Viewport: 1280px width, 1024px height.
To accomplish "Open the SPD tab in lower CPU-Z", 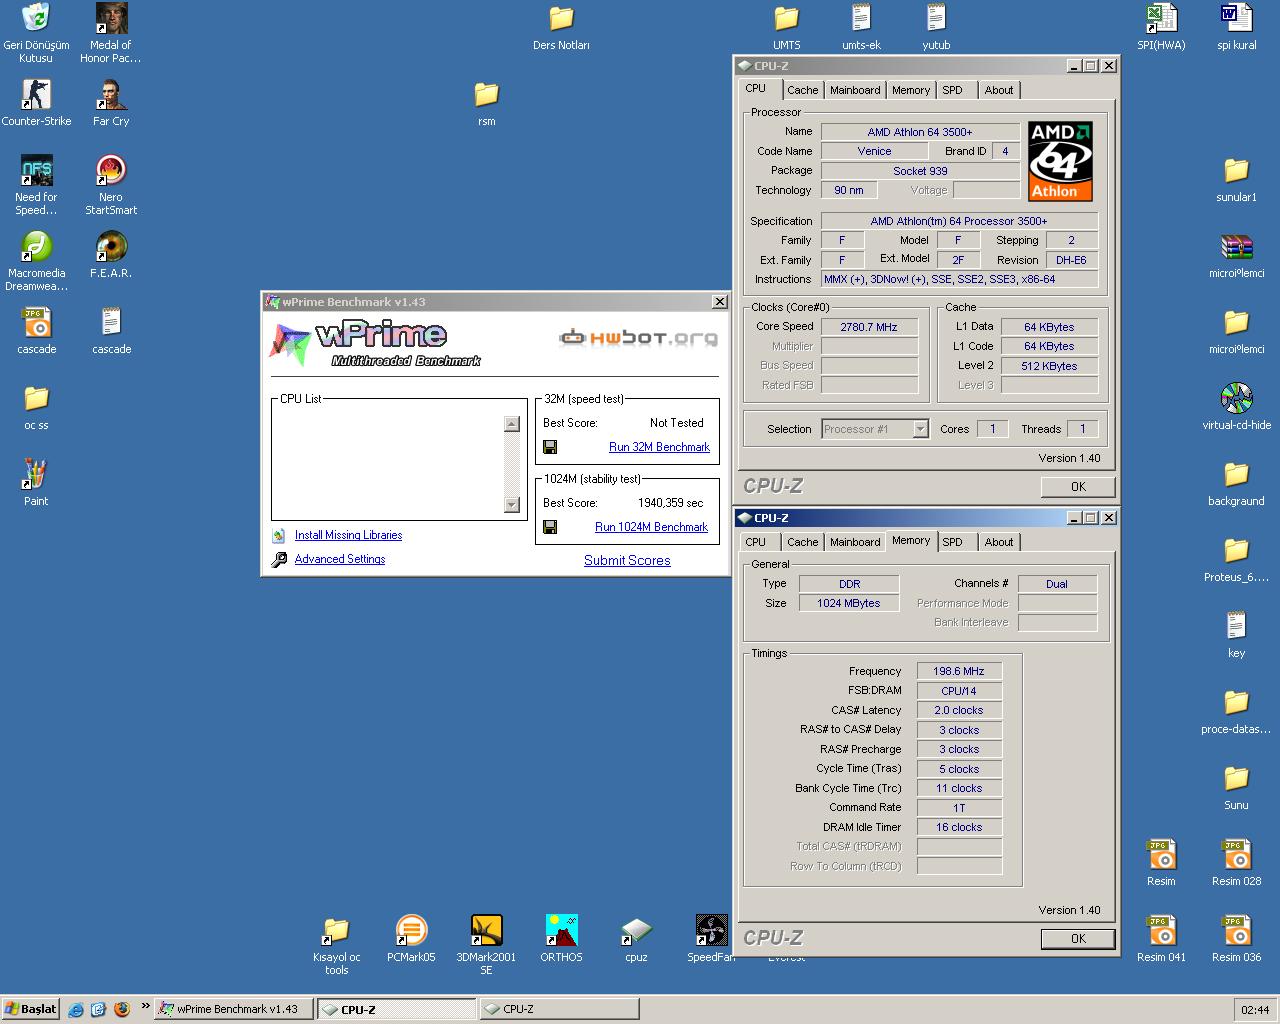I will (952, 542).
